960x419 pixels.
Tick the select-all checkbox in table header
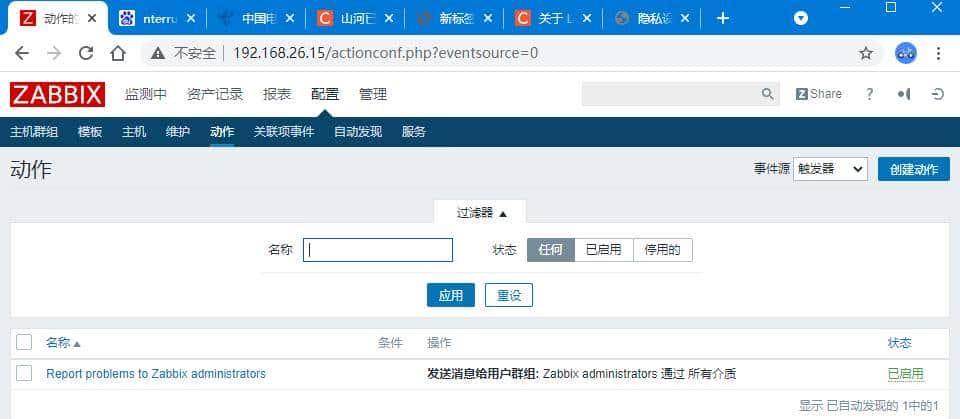coord(24,342)
